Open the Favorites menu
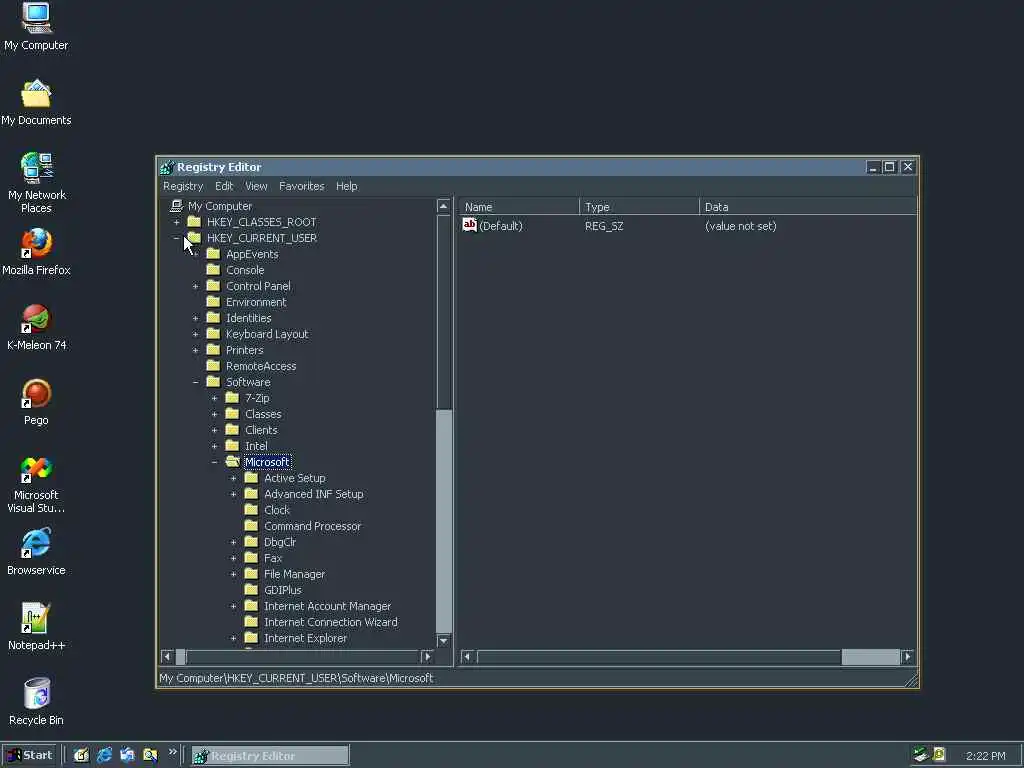Image resolution: width=1024 pixels, height=768 pixels. pos(301,186)
